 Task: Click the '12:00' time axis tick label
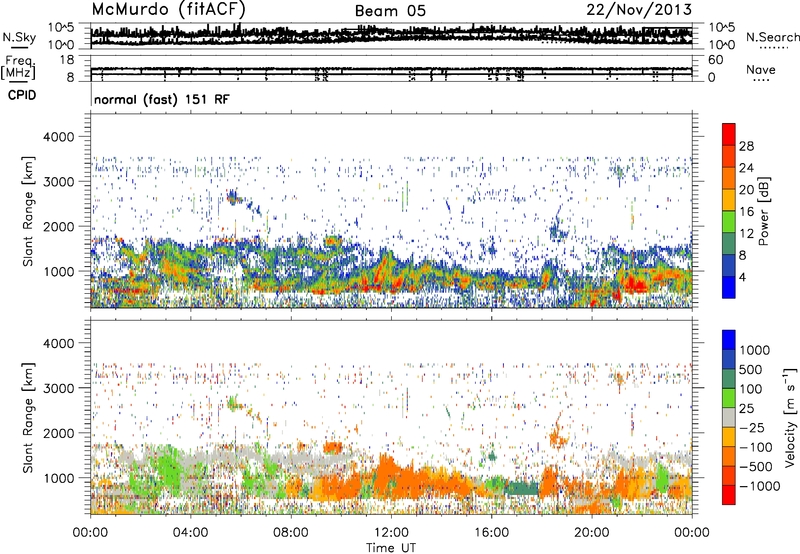pos(391,533)
